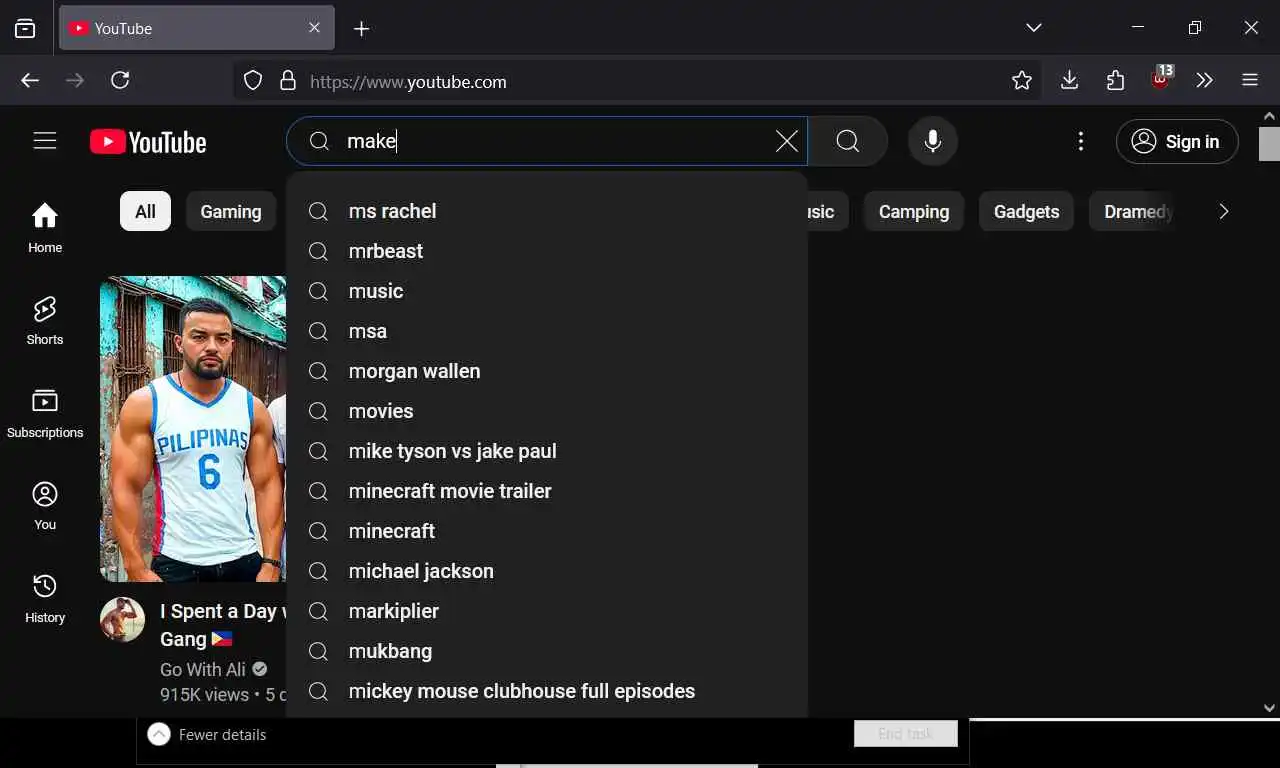Viewport: 1280px width, 768px height.
Task: Open Shorts in sidebar
Action: coord(45,321)
